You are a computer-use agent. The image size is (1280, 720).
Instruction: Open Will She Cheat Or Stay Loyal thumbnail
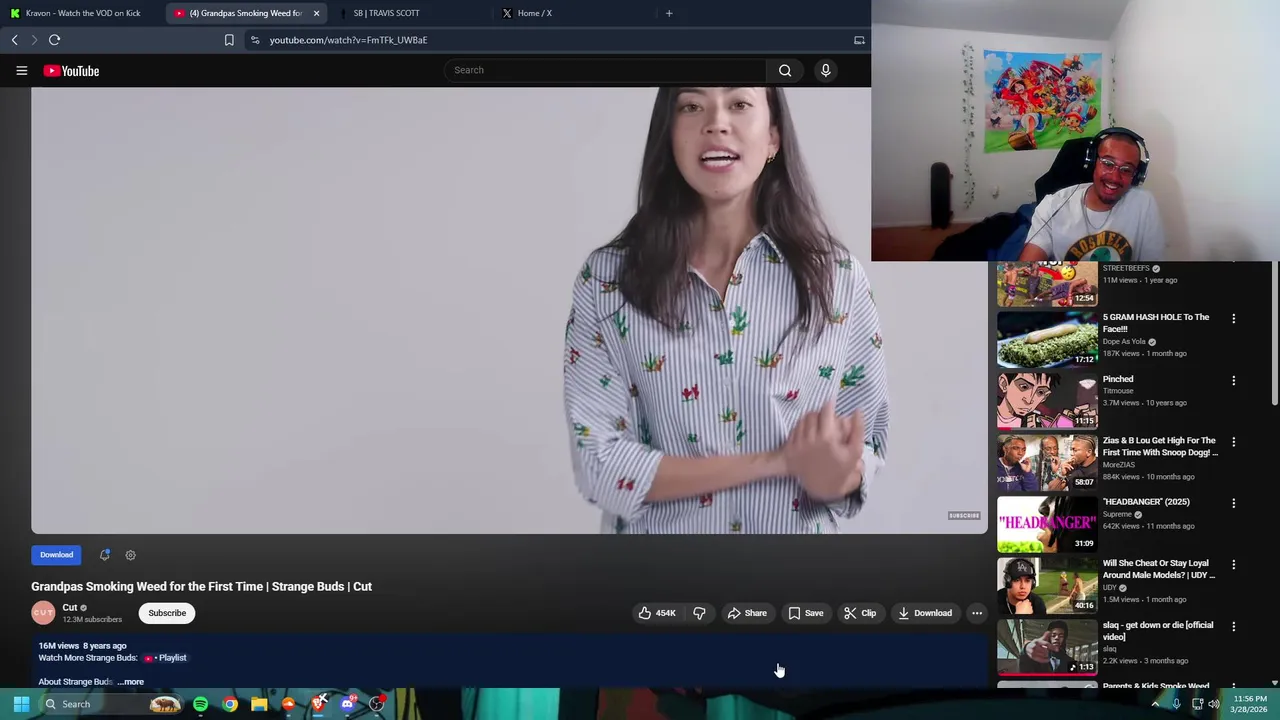1047,584
